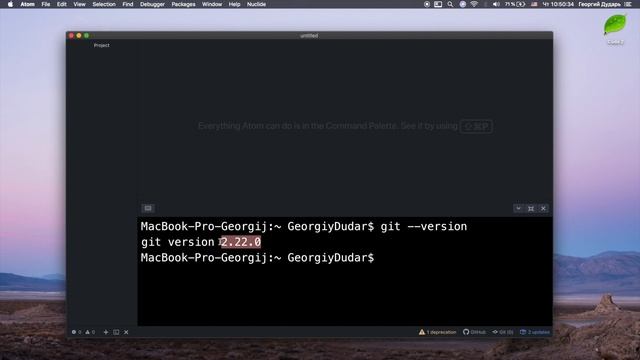Add new terminal with plus icon
Screen dimensions: 640x360
click(106, 332)
